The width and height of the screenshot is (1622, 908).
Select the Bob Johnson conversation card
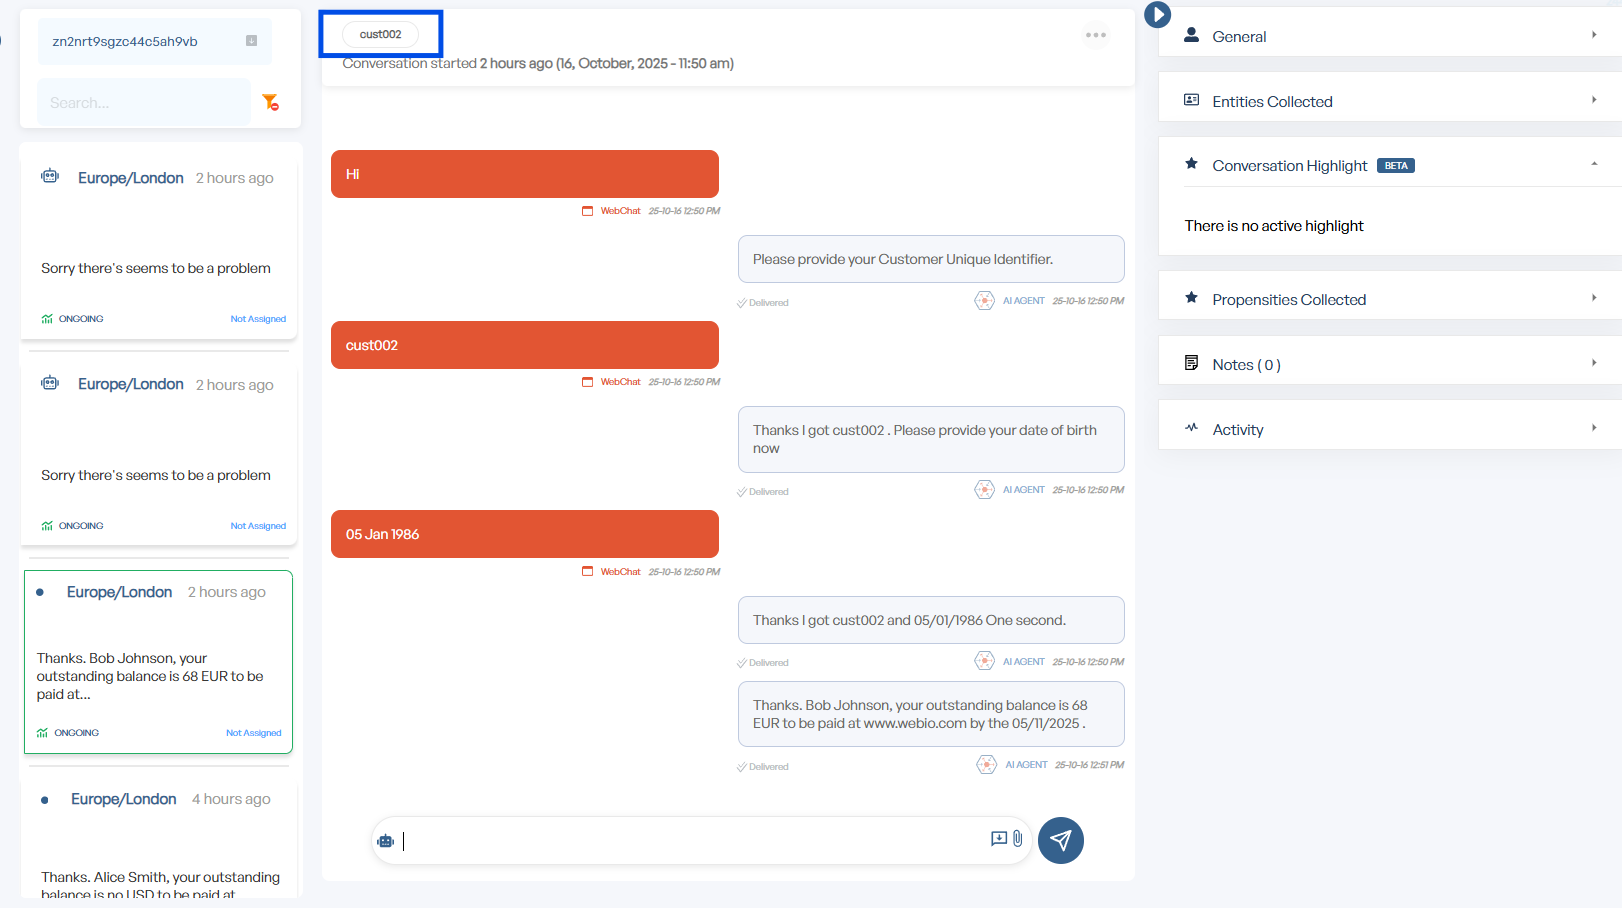click(x=158, y=661)
